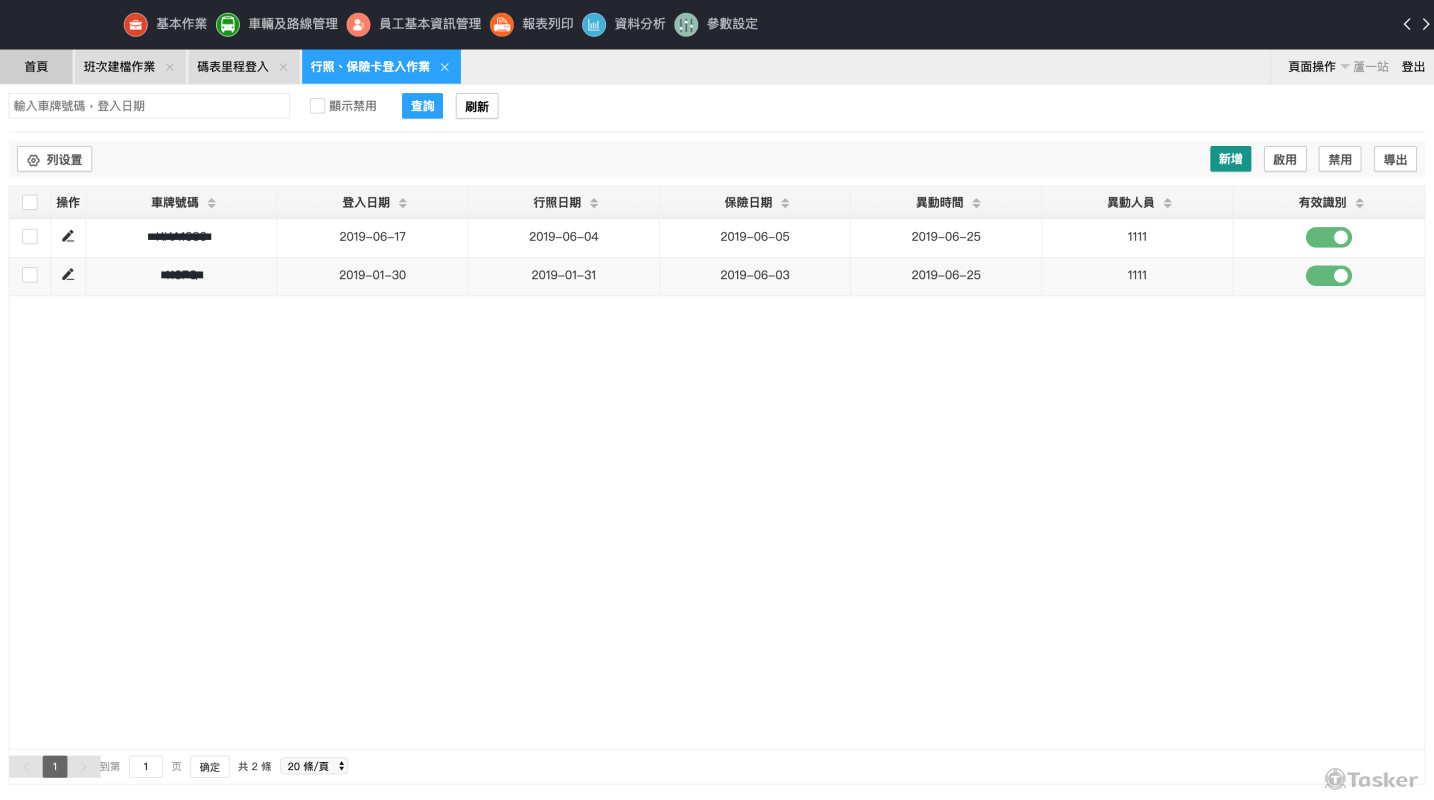
Task: Open the 20 條/頁 page size dropdown
Action: [314, 766]
